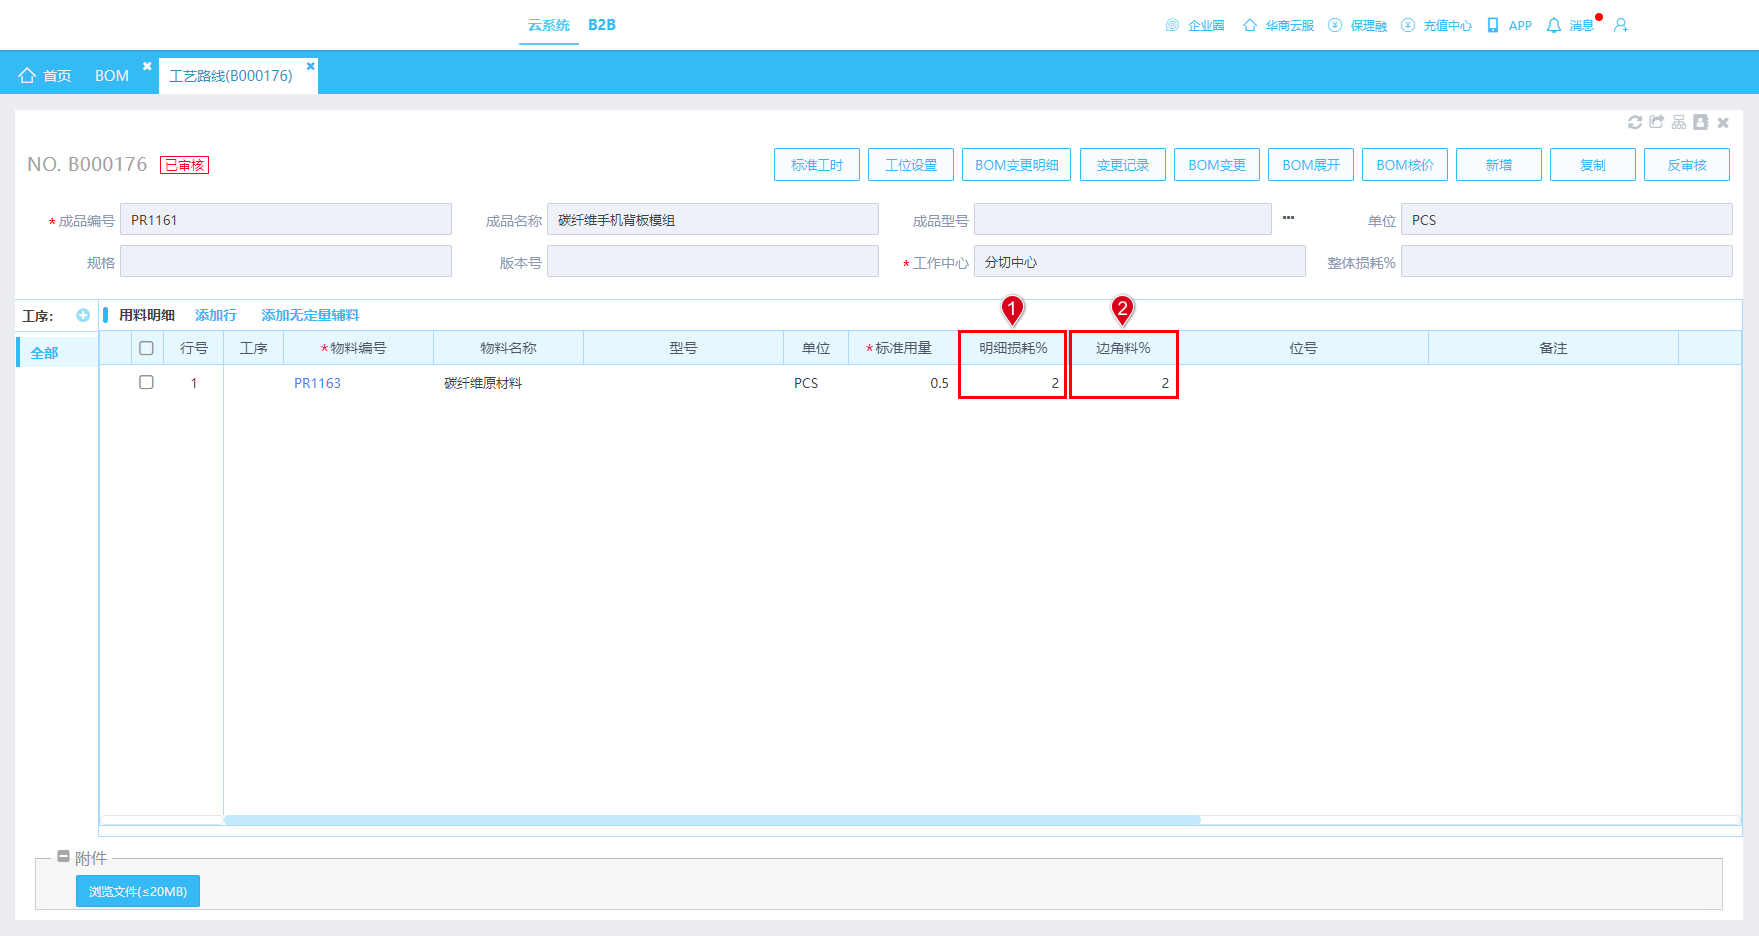Collapse the 附件 attachment section

click(x=64, y=857)
